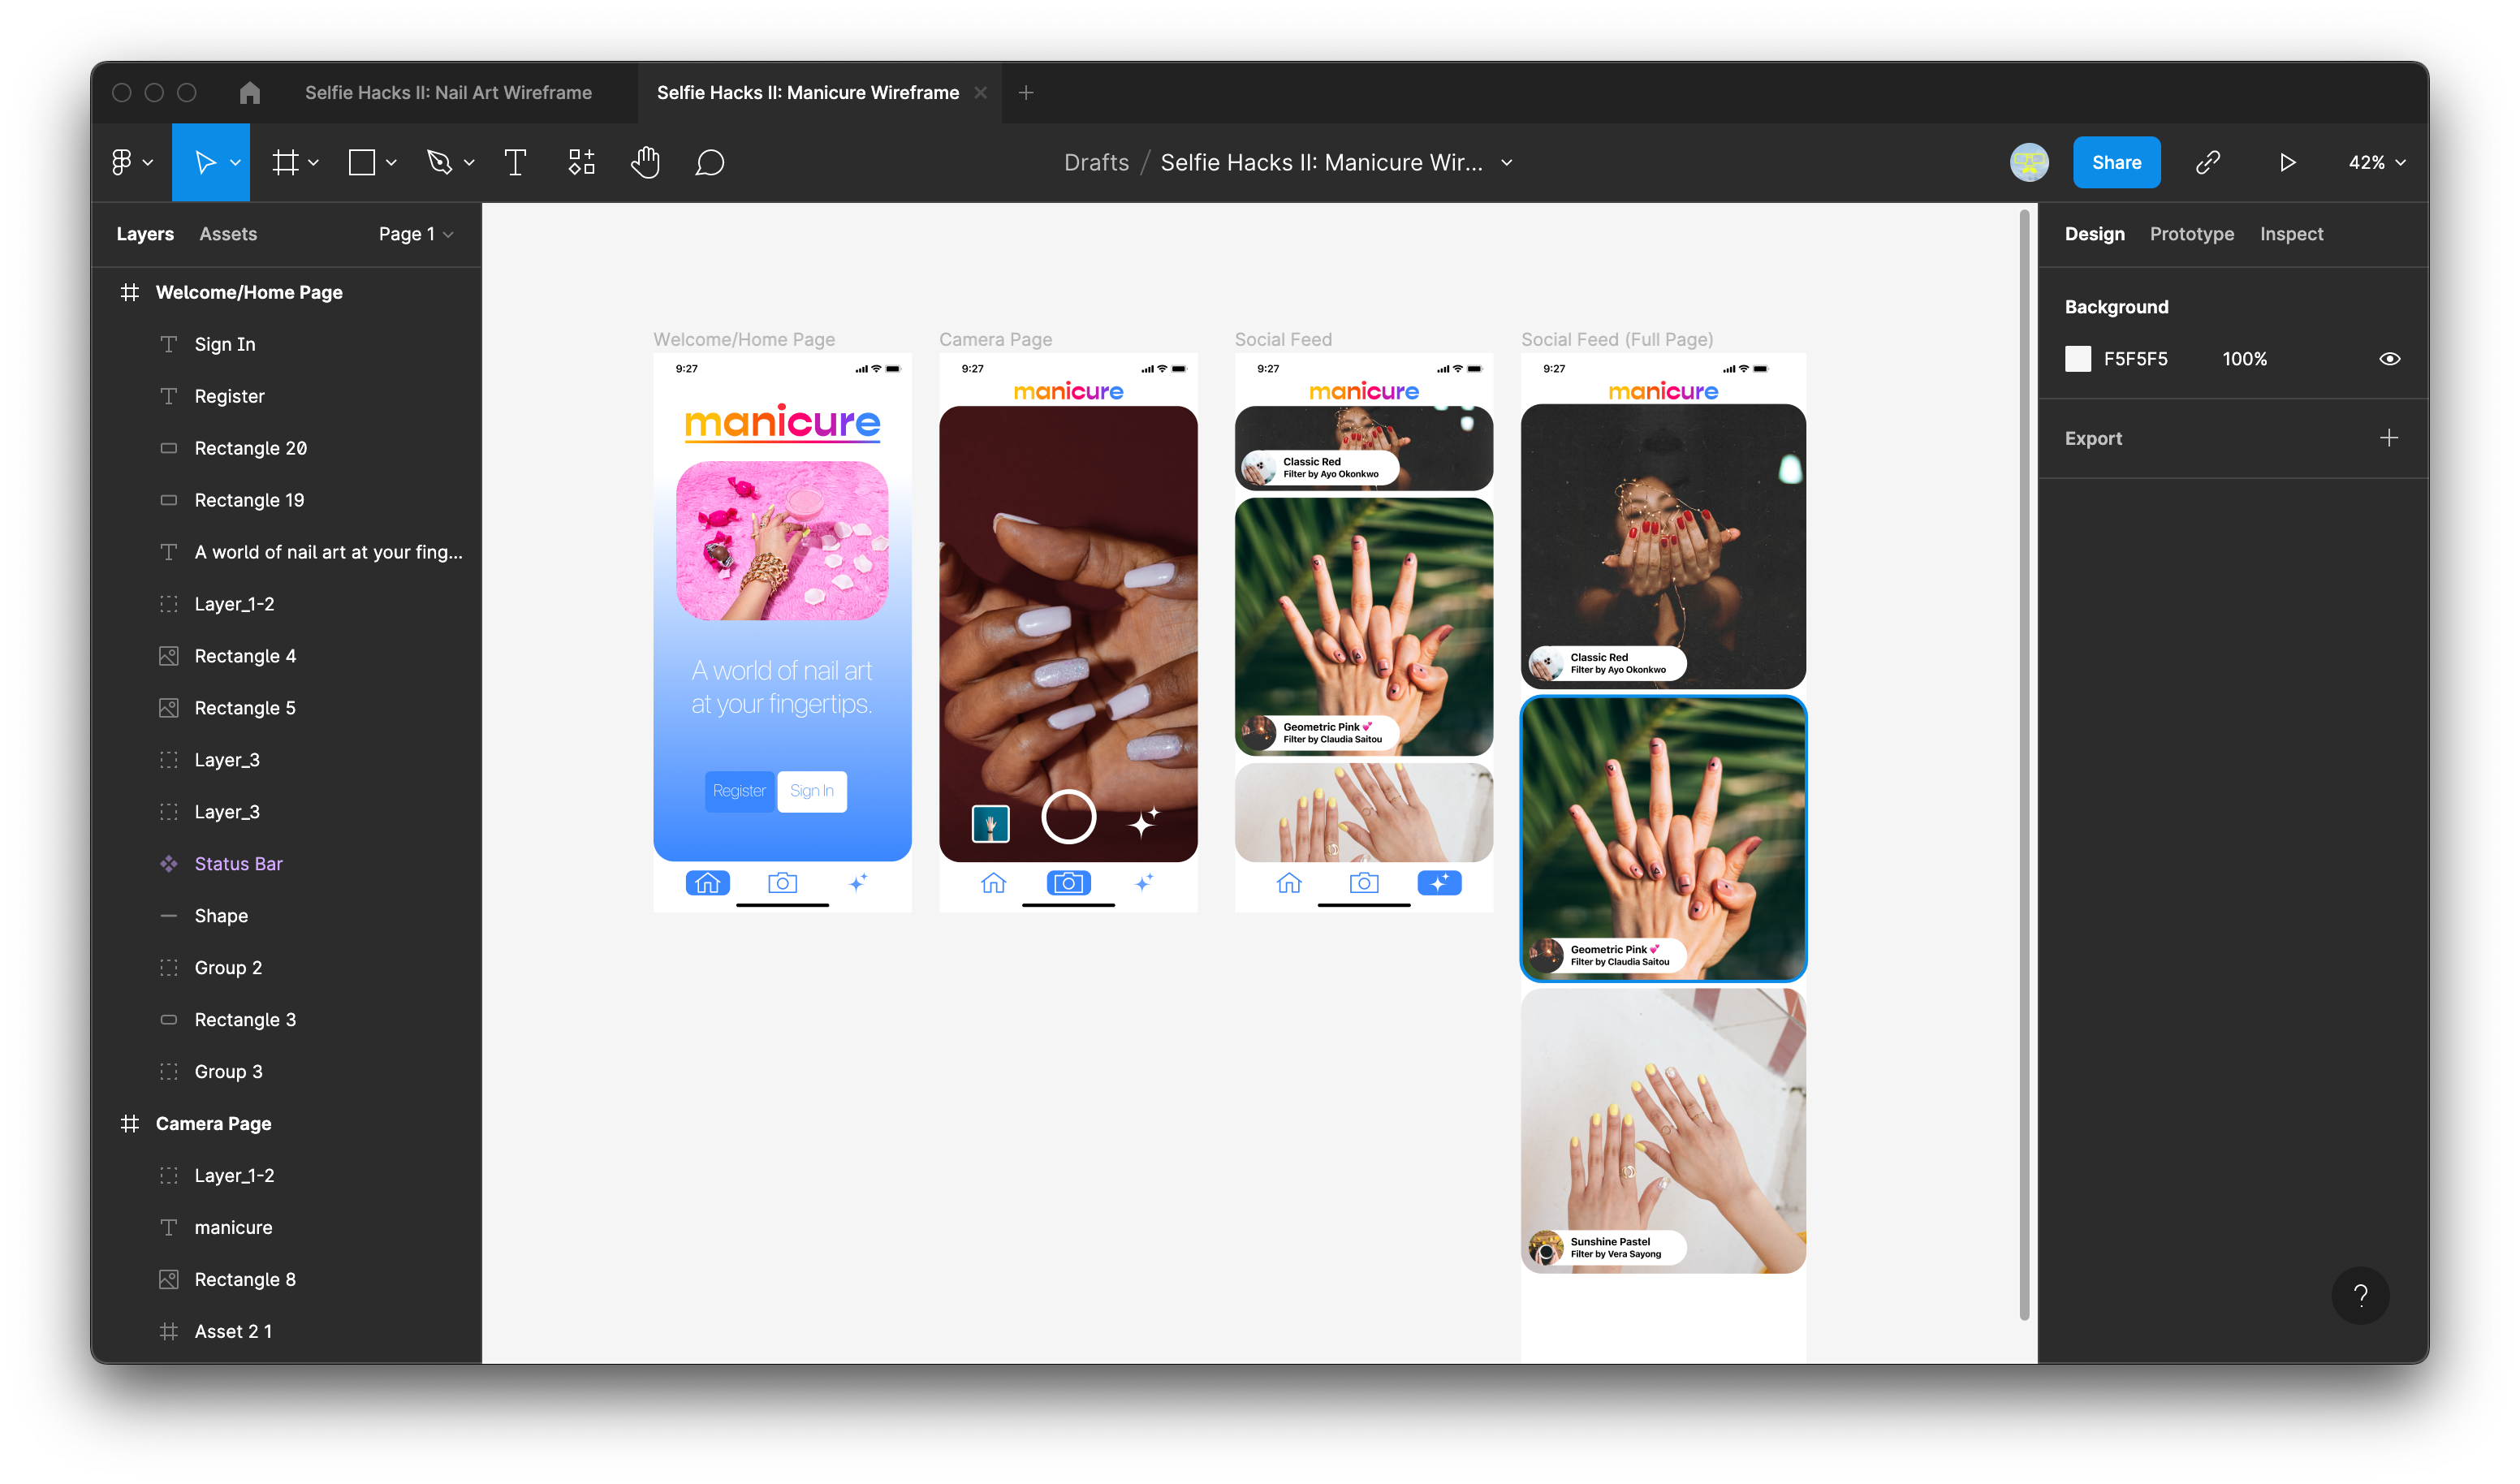Click the F5F5F5 background color swatch

2077,359
